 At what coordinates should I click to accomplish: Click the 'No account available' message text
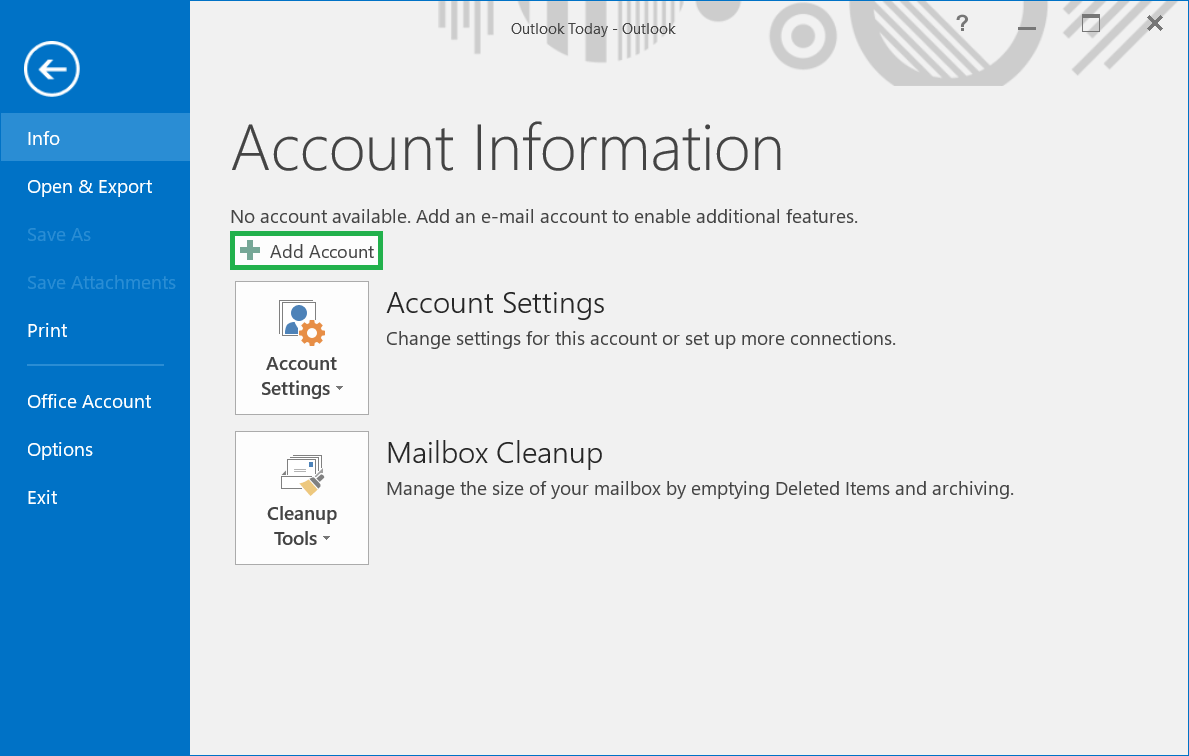544,217
